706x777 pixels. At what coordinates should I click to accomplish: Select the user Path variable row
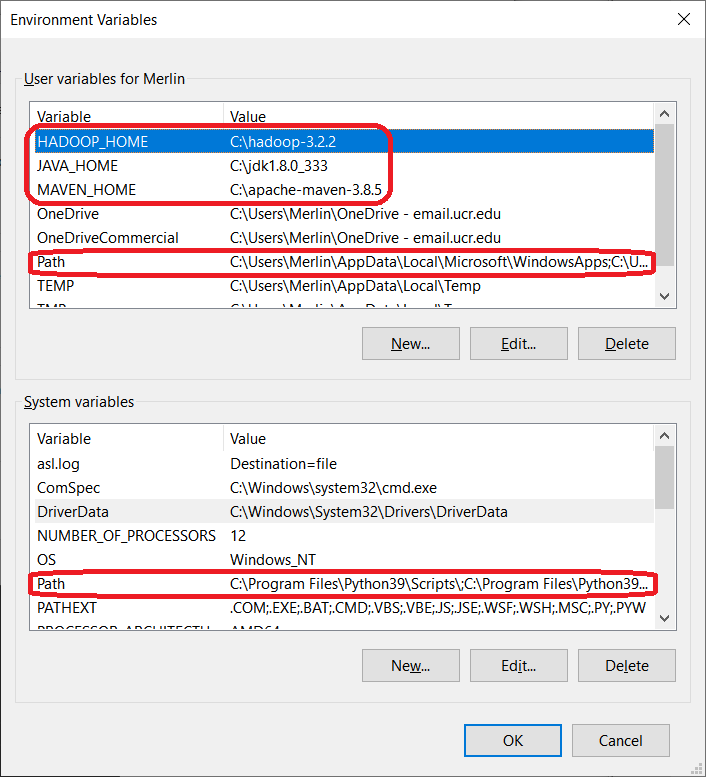[x=344, y=262]
